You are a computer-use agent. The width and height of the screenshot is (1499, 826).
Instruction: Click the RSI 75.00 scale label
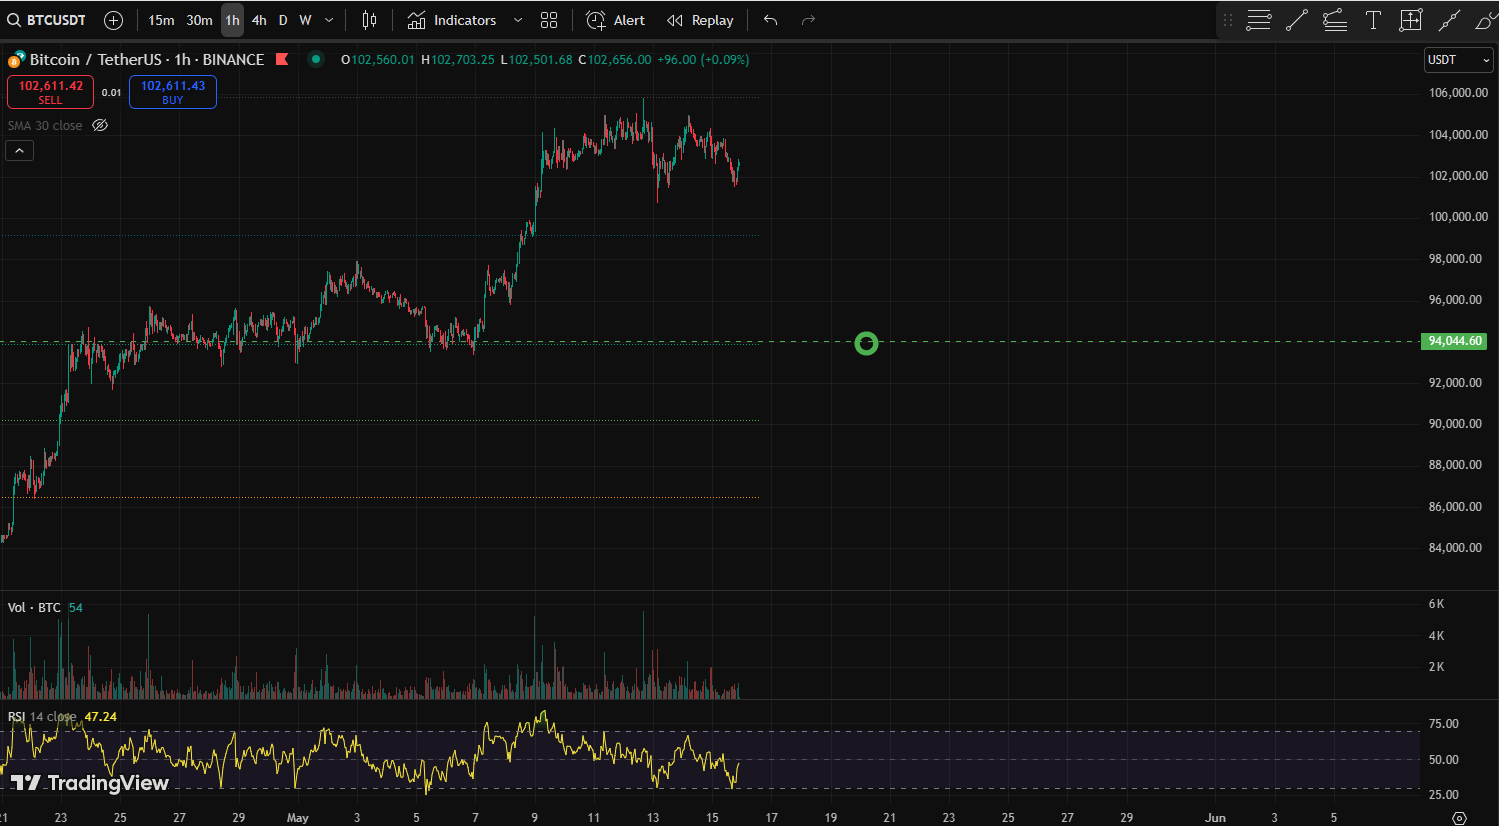[1443, 724]
